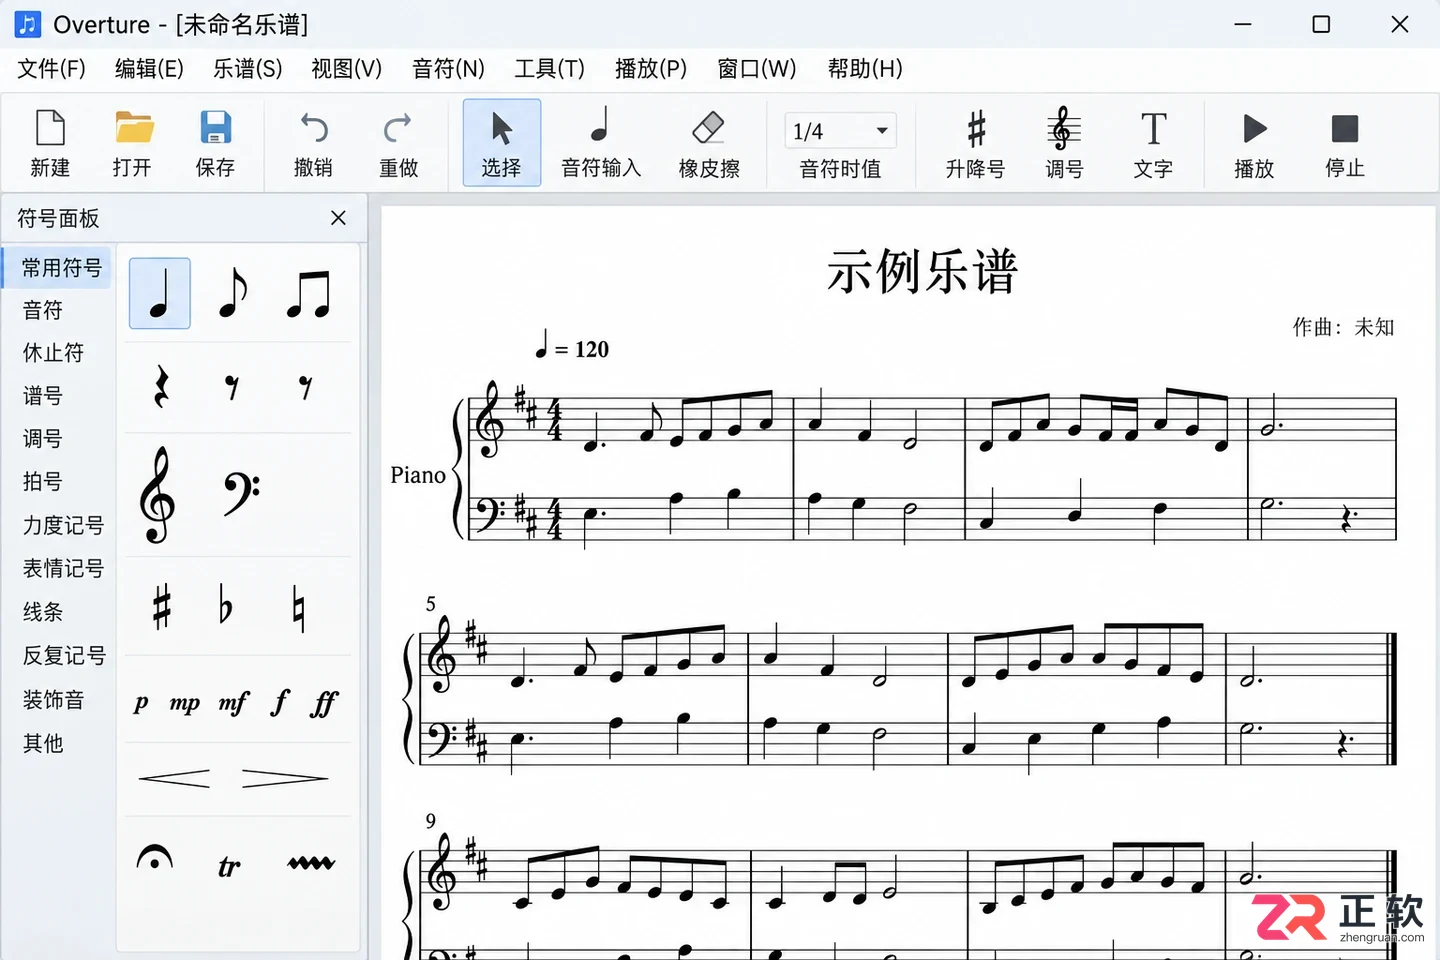The image size is (1440, 960).
Task: Pick the quarter rest symbol
Action: pos(161,388)
